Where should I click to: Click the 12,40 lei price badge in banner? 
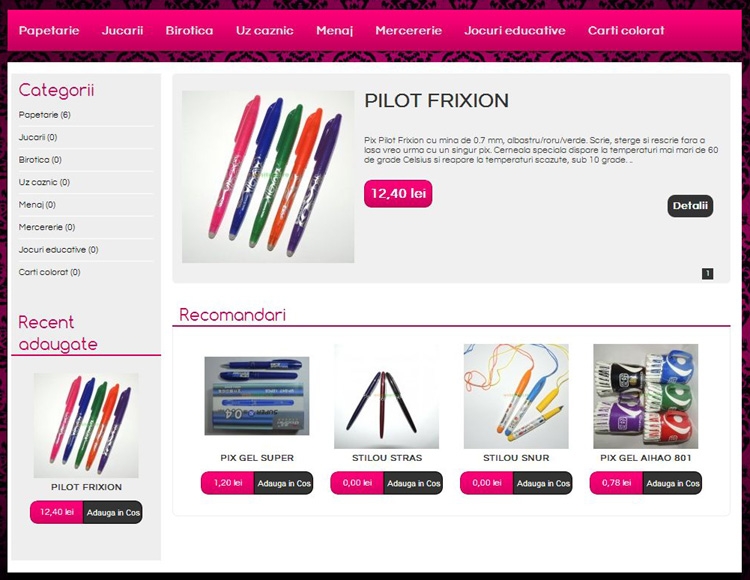[x=398, y=194]
